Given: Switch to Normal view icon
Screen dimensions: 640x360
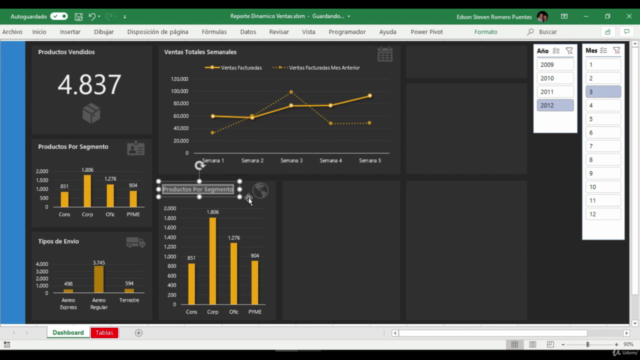Looking at the screenshot, I should [515, 345].
